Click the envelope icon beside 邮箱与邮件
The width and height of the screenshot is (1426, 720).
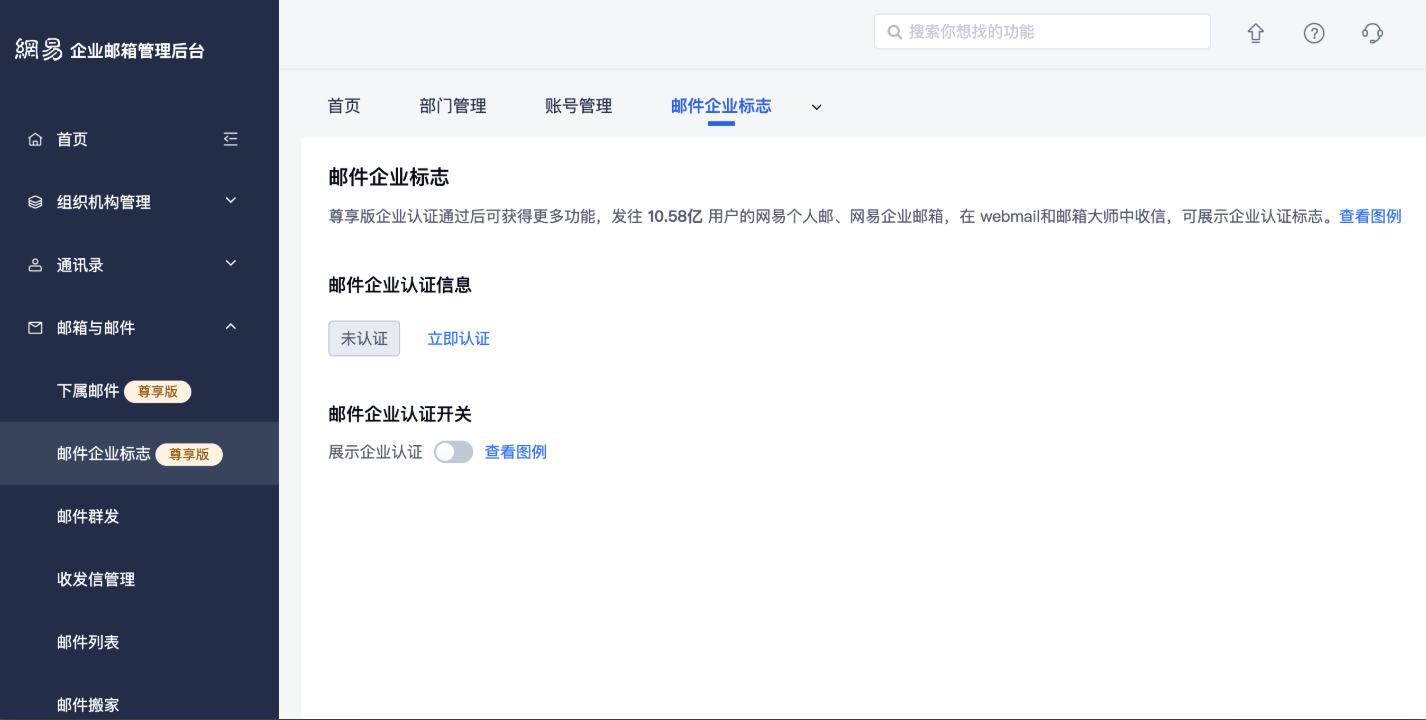tap(35, 328)
